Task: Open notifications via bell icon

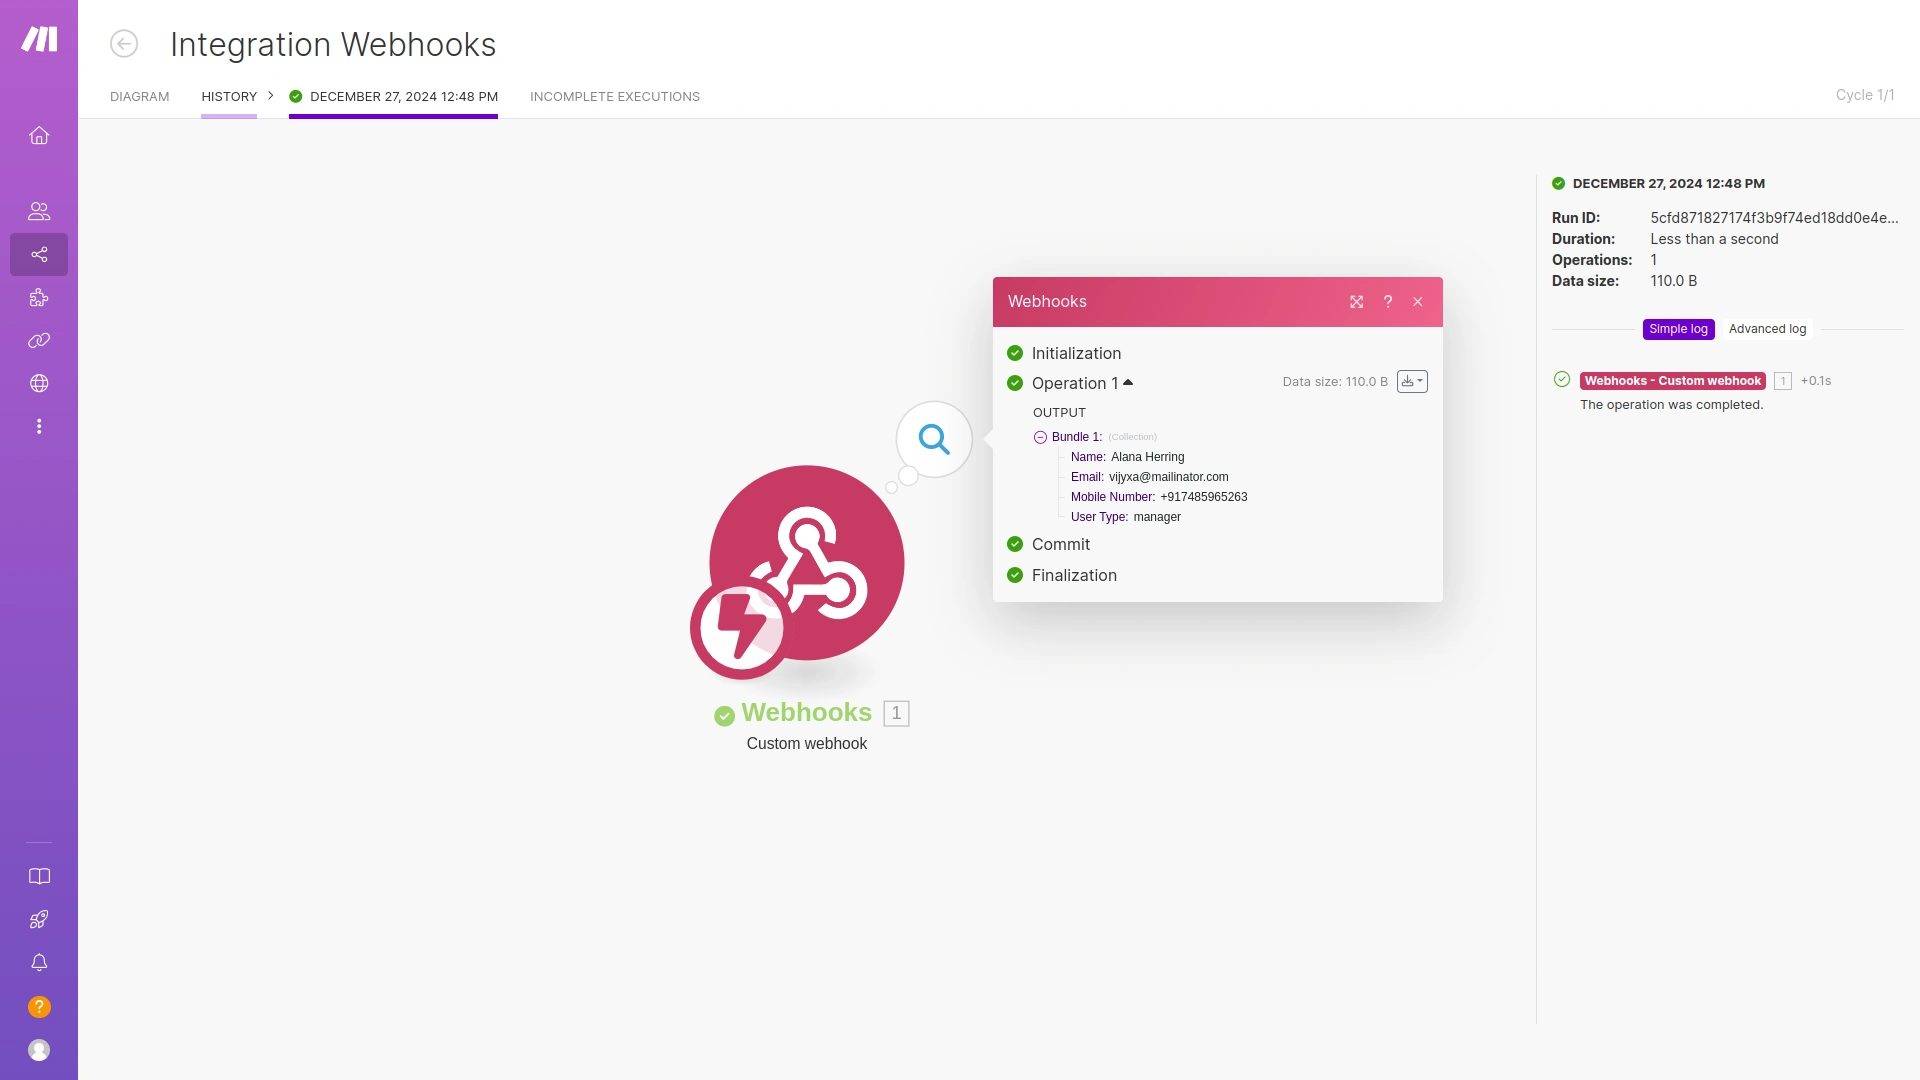Action: [39, 962]
